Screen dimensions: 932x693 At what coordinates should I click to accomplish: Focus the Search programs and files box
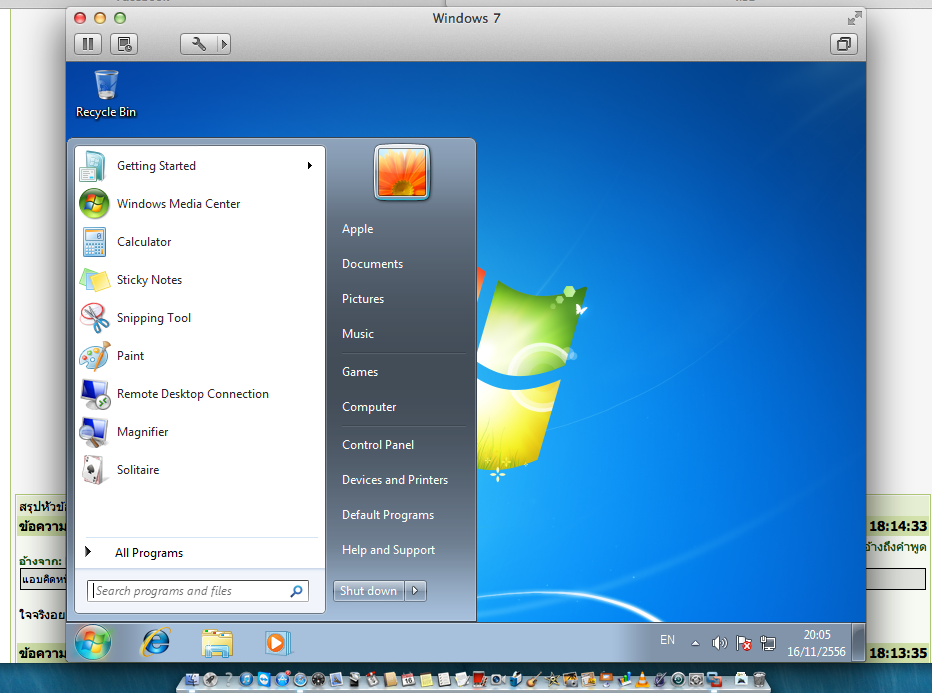197,591
